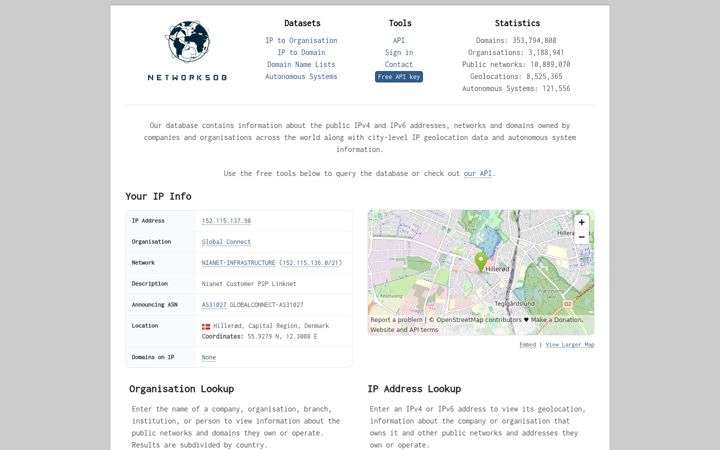Click Hillerød, Capital Region, Denmark text
This screenshot has height=450, width=720.
(271, 326)
